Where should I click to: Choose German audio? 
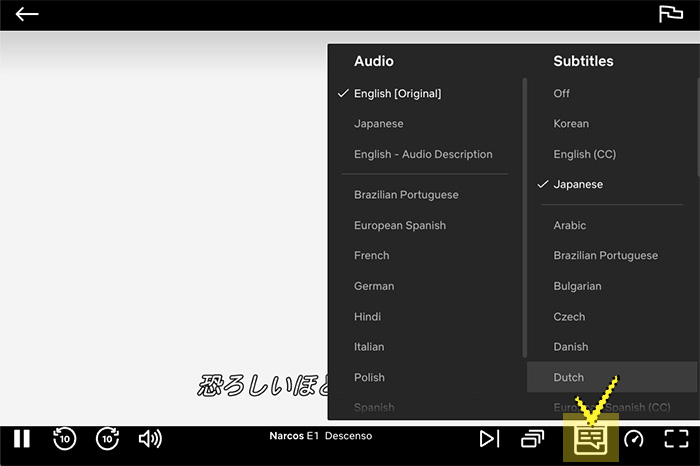click(374, 286)
